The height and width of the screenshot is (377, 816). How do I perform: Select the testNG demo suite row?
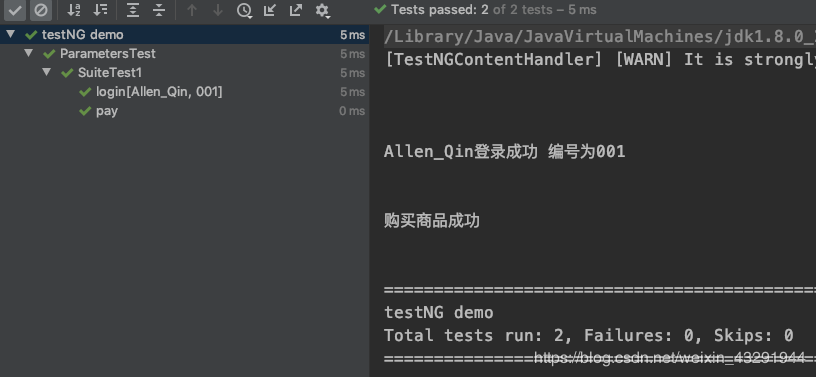tap(185, 35)
